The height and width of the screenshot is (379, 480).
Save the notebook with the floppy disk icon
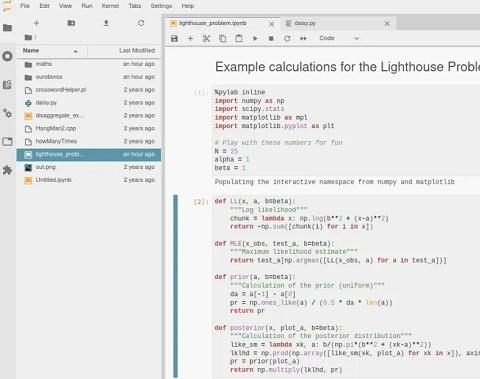pos(174,38)
